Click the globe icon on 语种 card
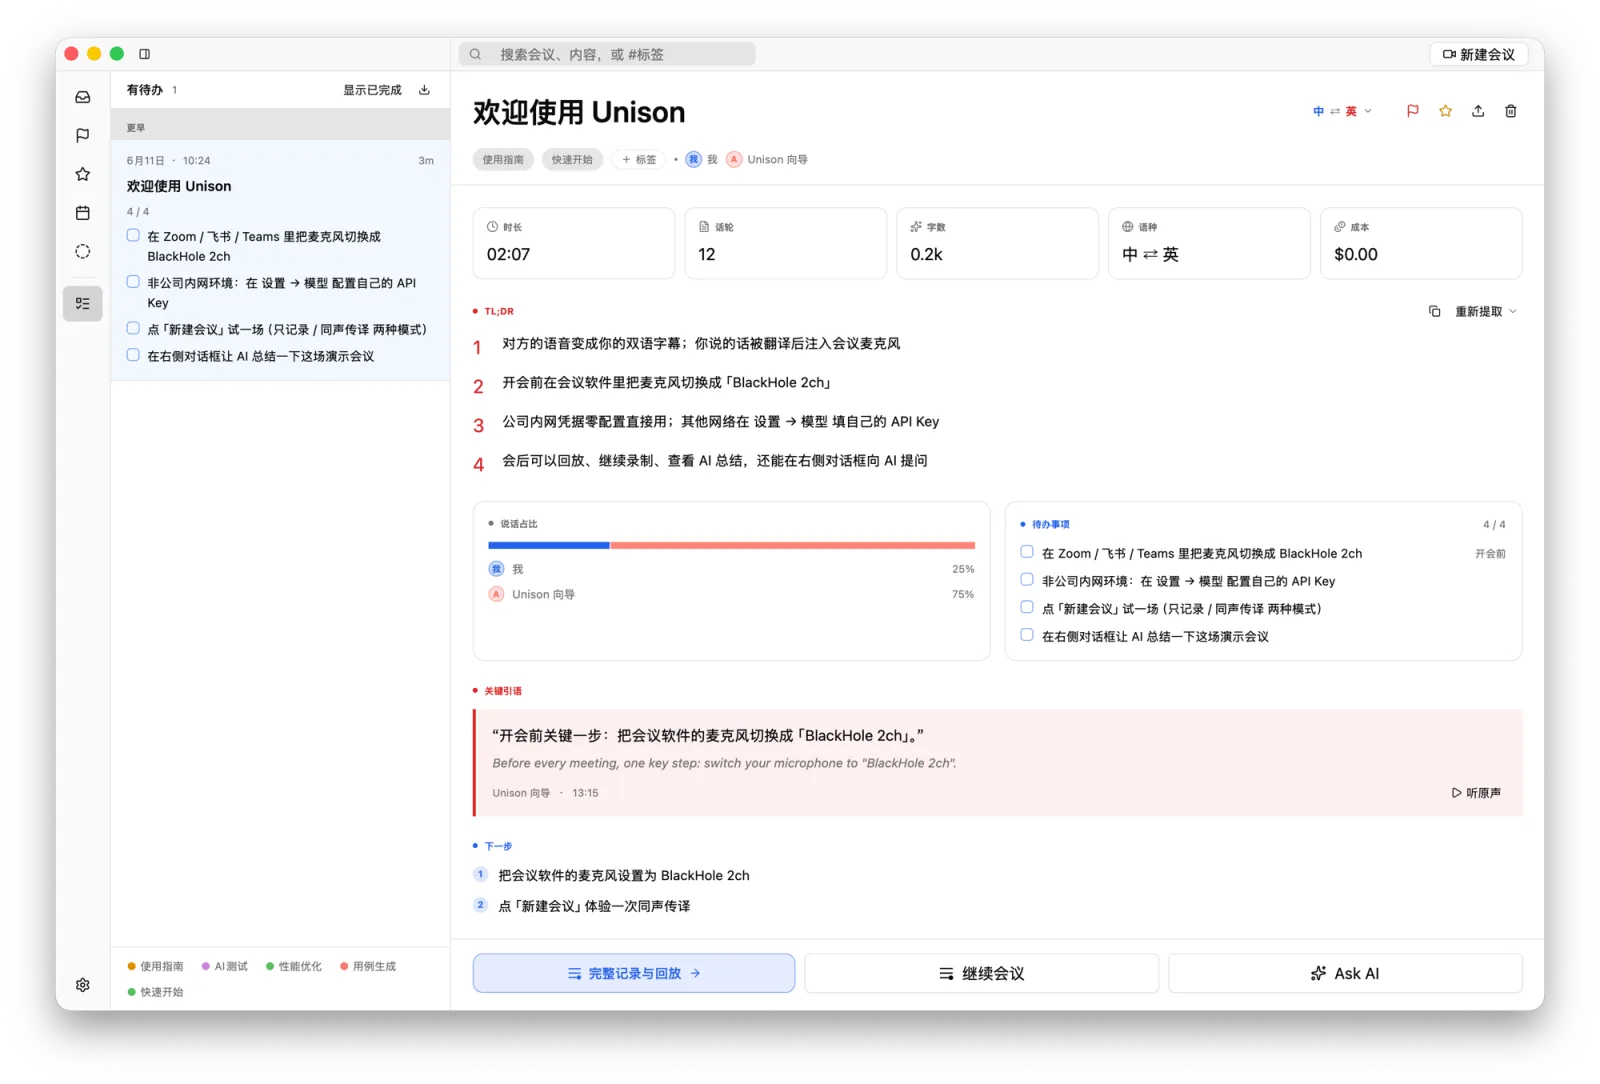Screen dimensions: 1600x1084 (1128, 227)
